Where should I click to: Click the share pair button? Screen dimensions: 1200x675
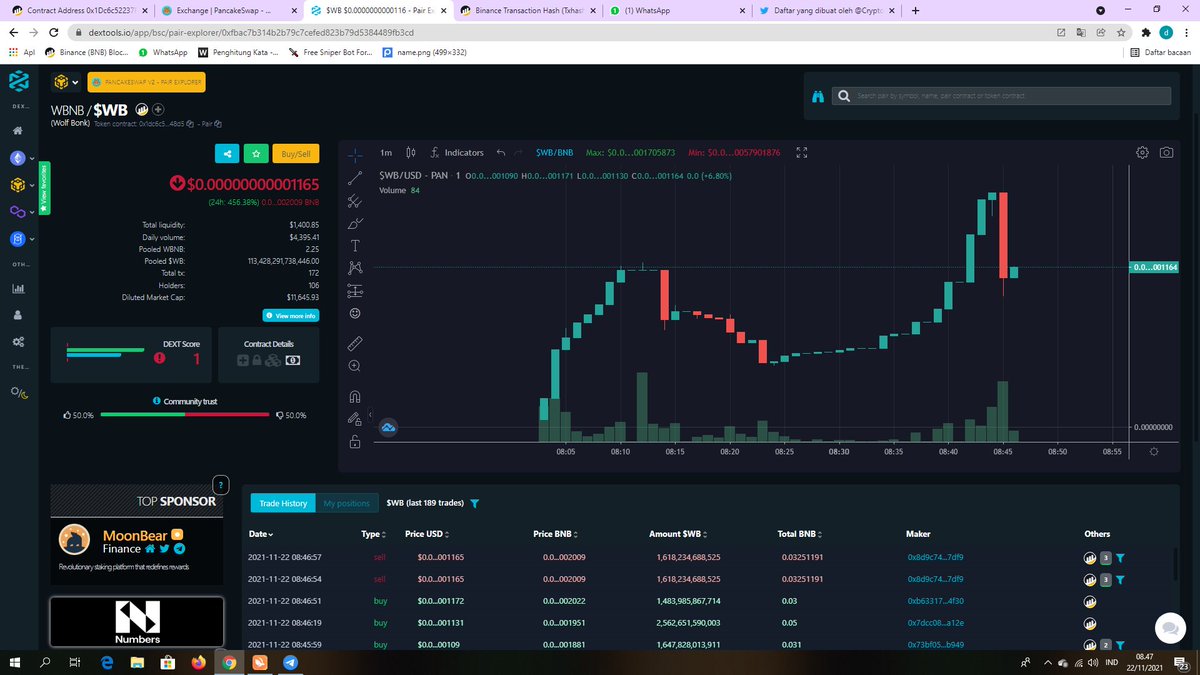coord(228,154)
